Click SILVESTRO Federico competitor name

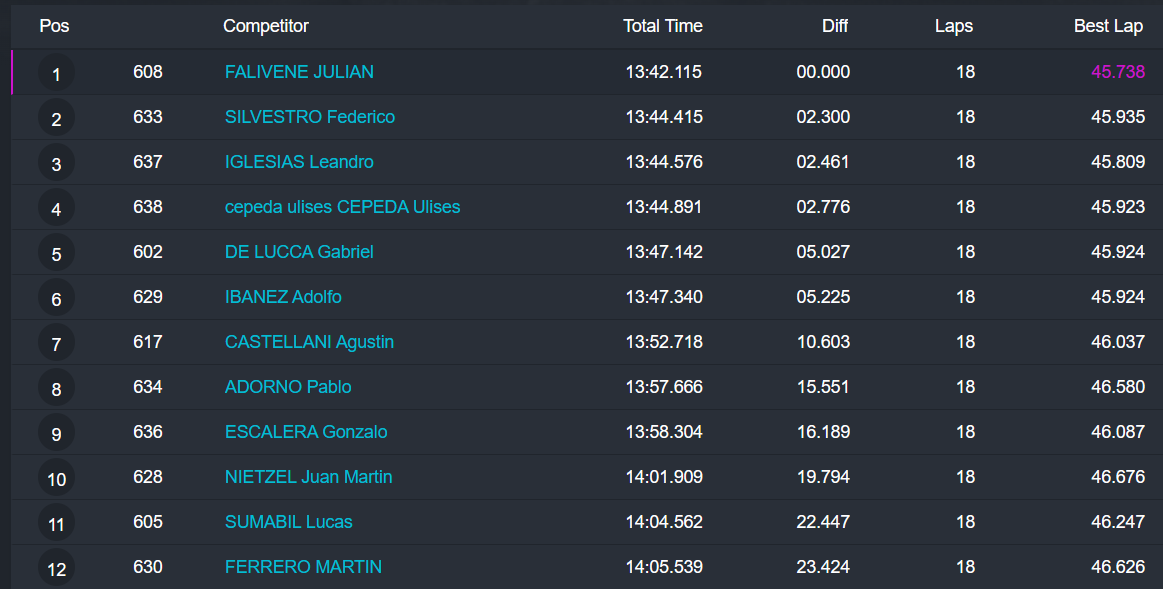point(310,117)
